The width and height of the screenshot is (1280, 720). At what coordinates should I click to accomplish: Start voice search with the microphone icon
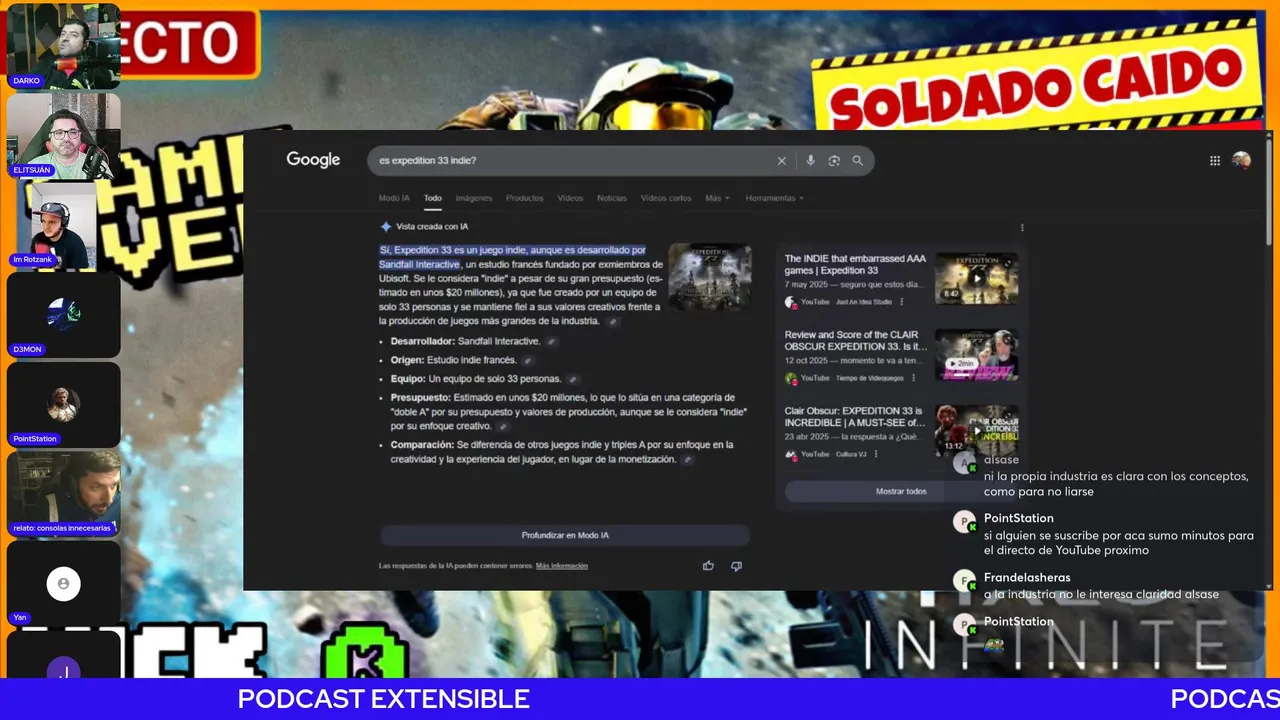pyautogui.click(x=810, y=160)
